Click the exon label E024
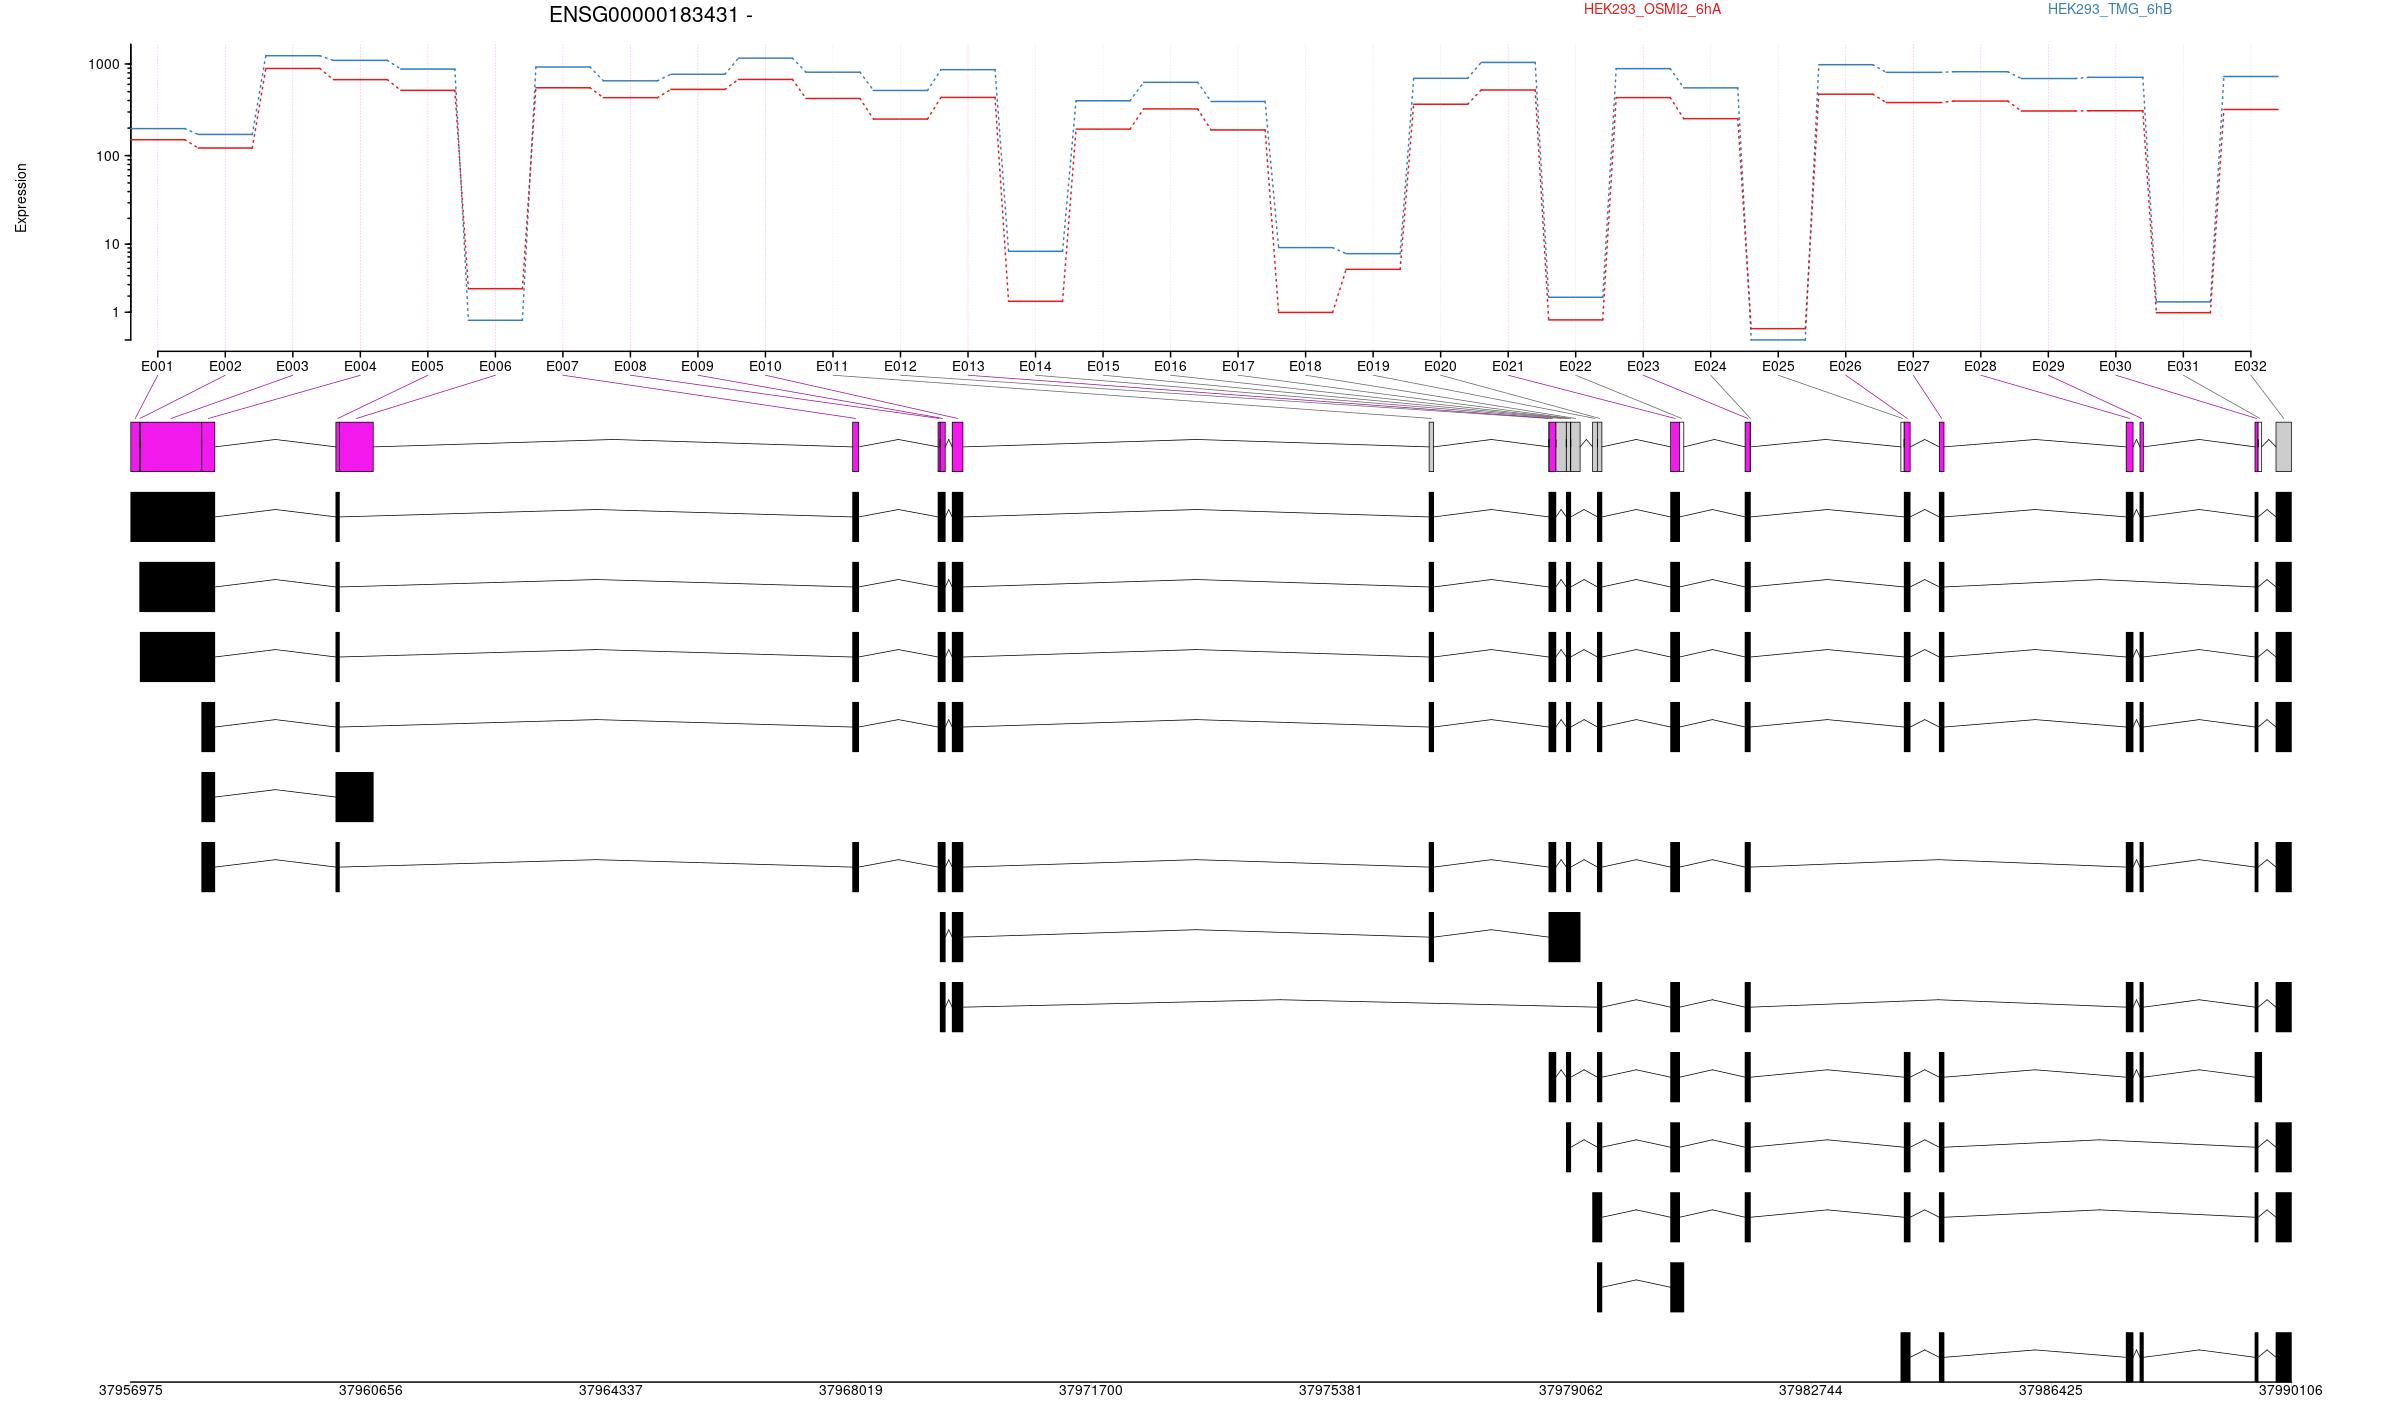This screenshot has width=2400, height=1410. pos(1710,366)
